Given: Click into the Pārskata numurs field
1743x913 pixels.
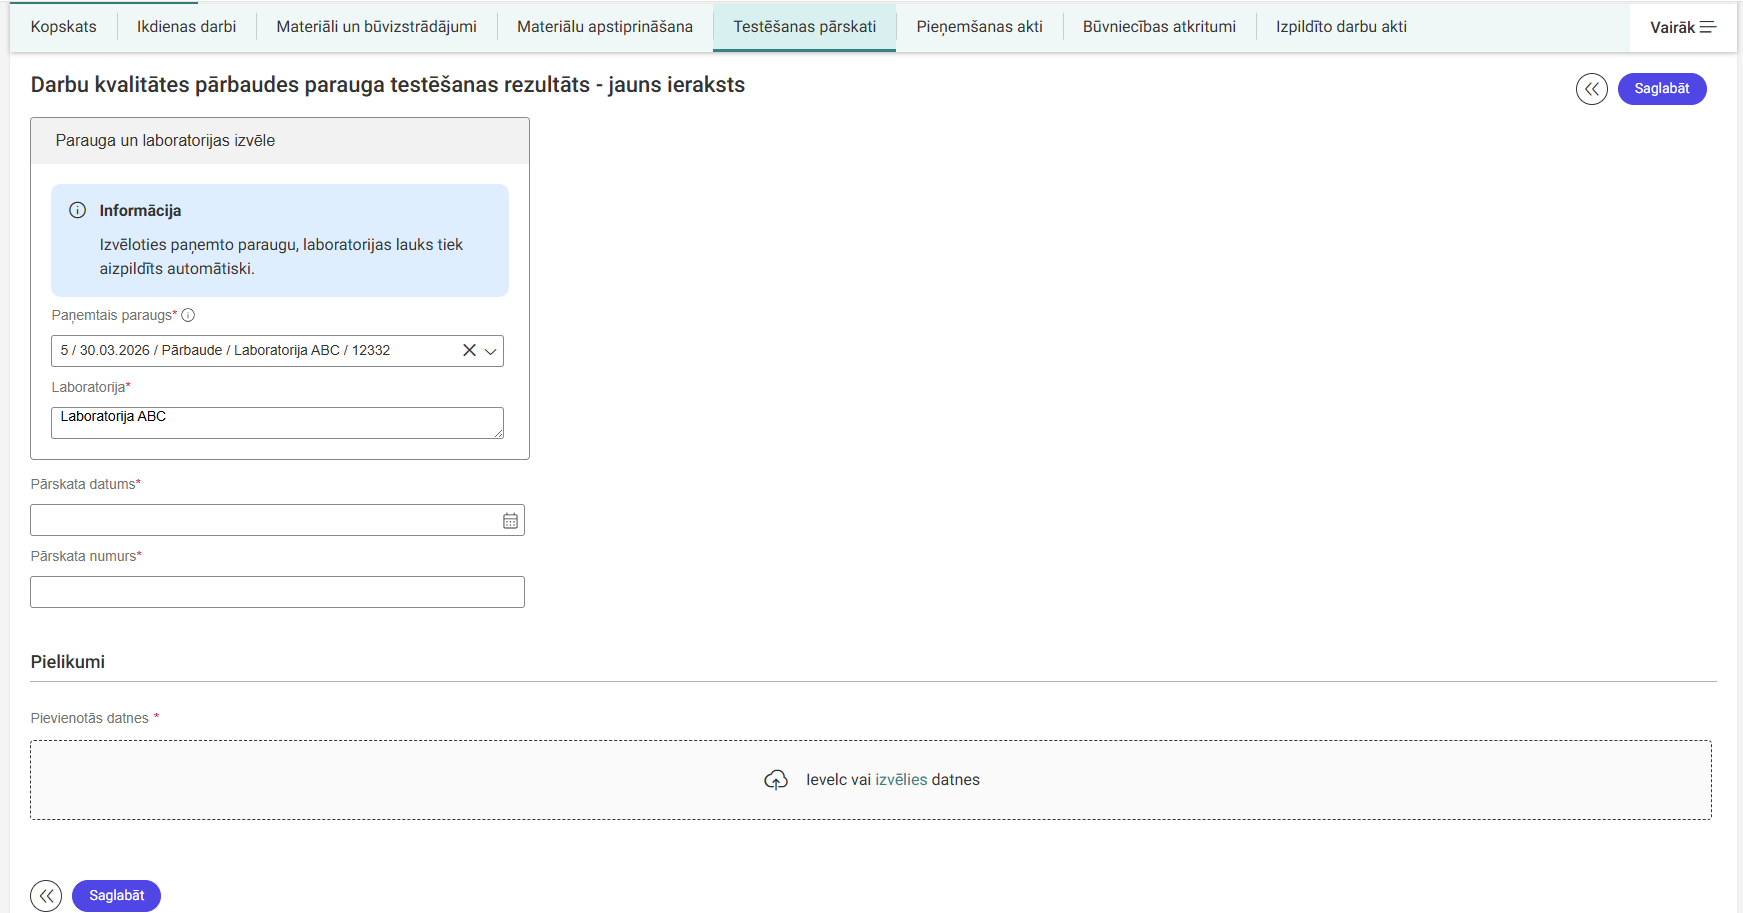Looking at the screenshot, I should [x=277, y=592].
